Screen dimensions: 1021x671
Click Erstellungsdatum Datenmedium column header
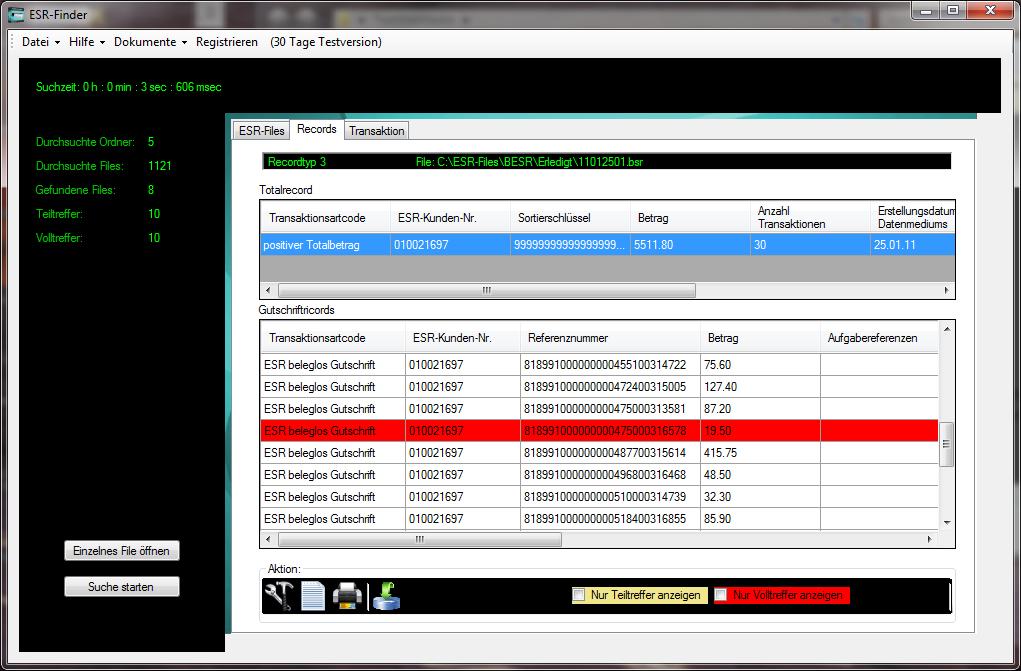coord(912,218)
